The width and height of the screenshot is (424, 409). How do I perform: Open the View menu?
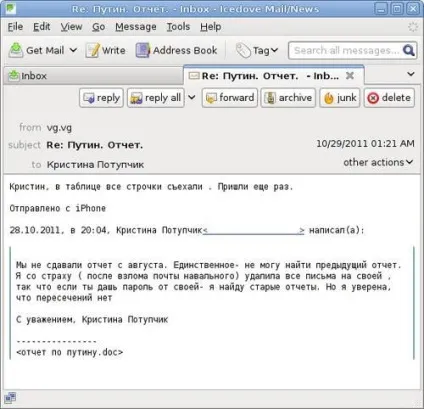(x=71, y=27)
